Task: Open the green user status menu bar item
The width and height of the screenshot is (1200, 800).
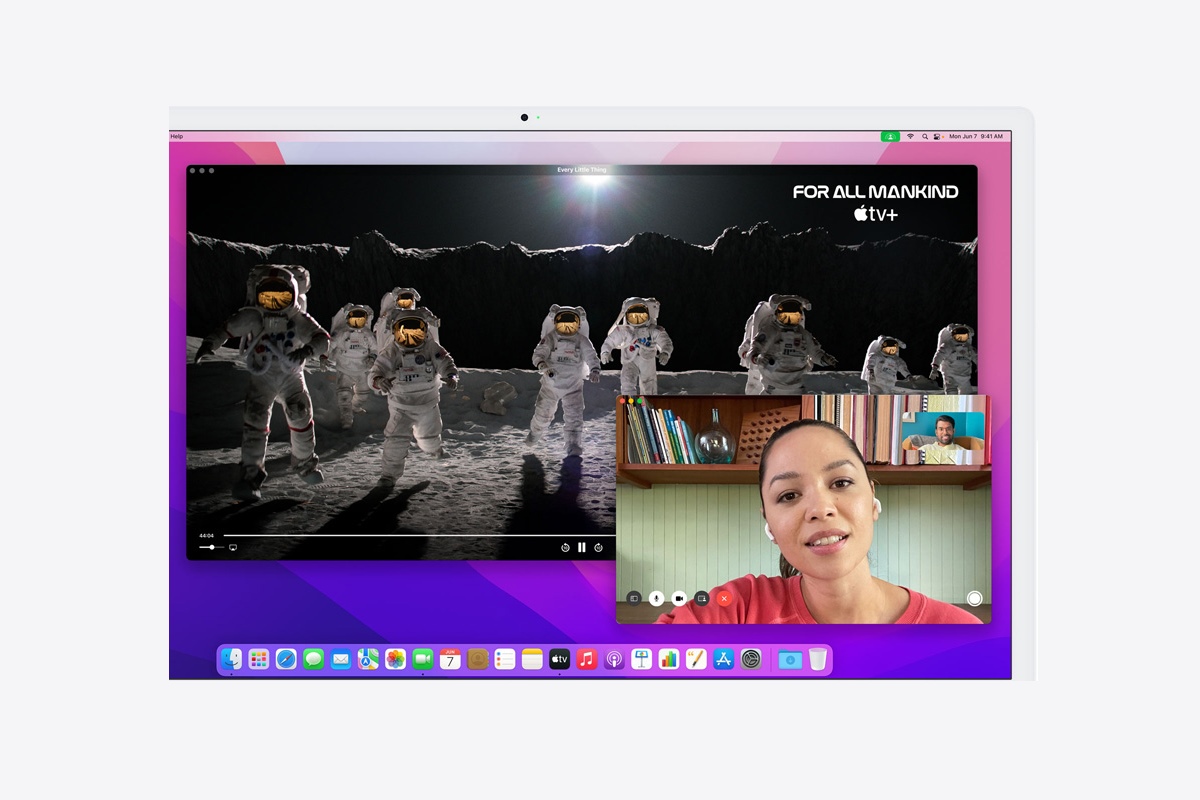Action: click(890, 136)
